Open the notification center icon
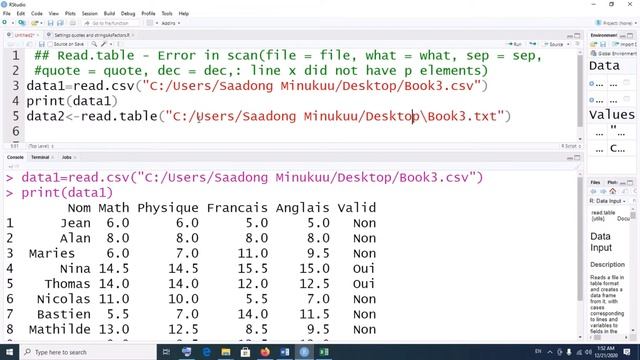Screen dimensions: 640x360 coord(627,352)
